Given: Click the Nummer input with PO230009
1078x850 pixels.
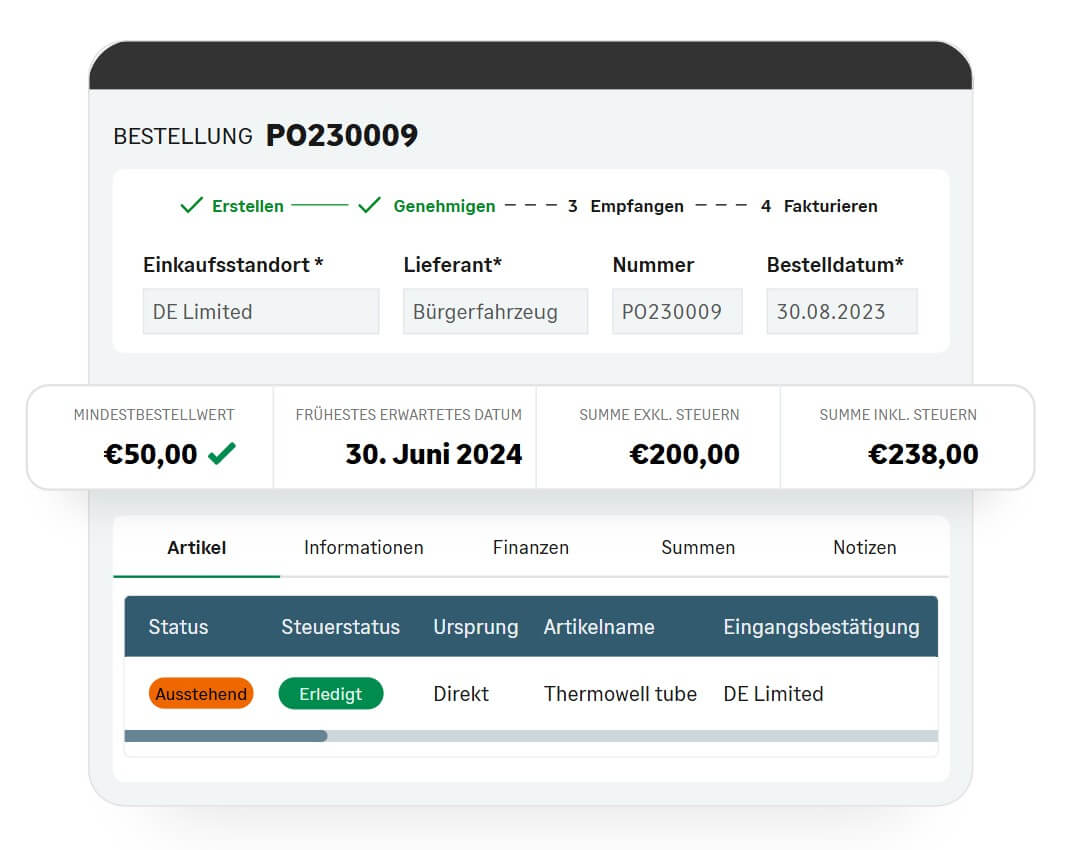Looking at the screenshot, I should [x=677, y=312].
